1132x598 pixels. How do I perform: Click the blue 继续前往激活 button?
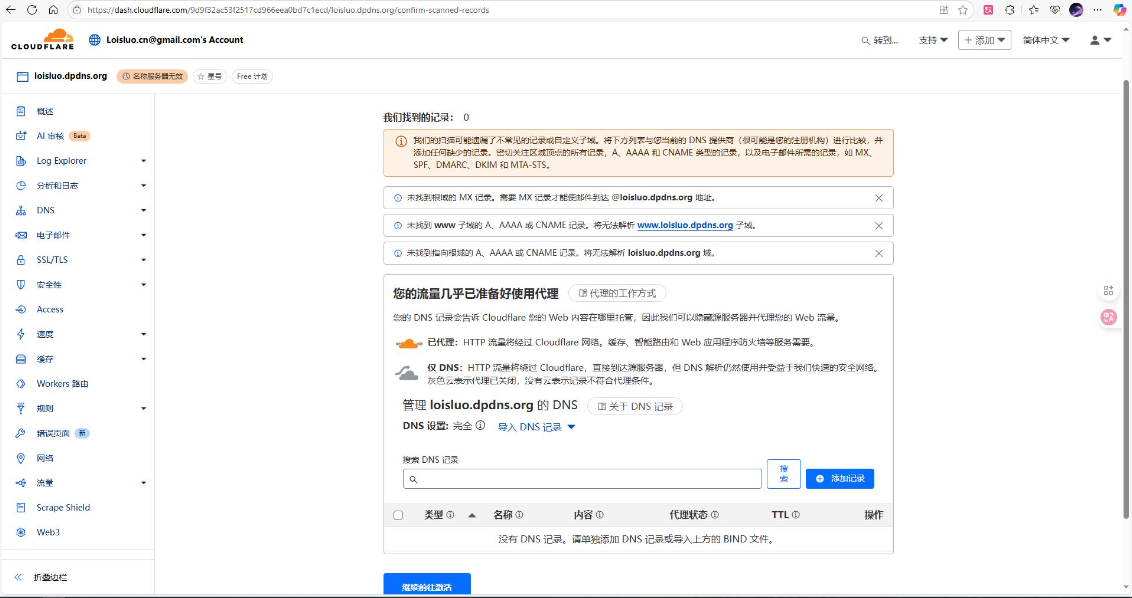[427, 585]
